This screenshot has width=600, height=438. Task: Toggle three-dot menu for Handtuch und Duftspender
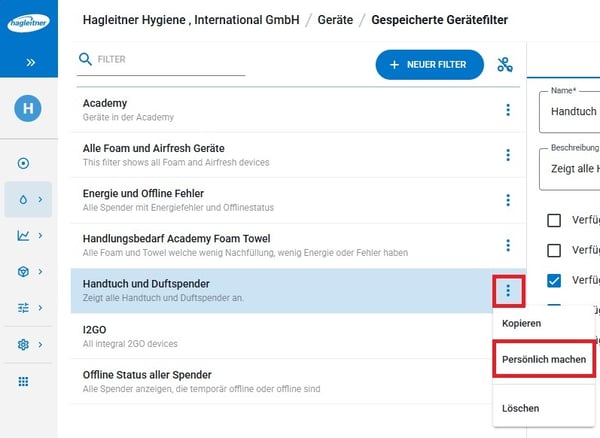pyautogui.click(x=508, y=291)
